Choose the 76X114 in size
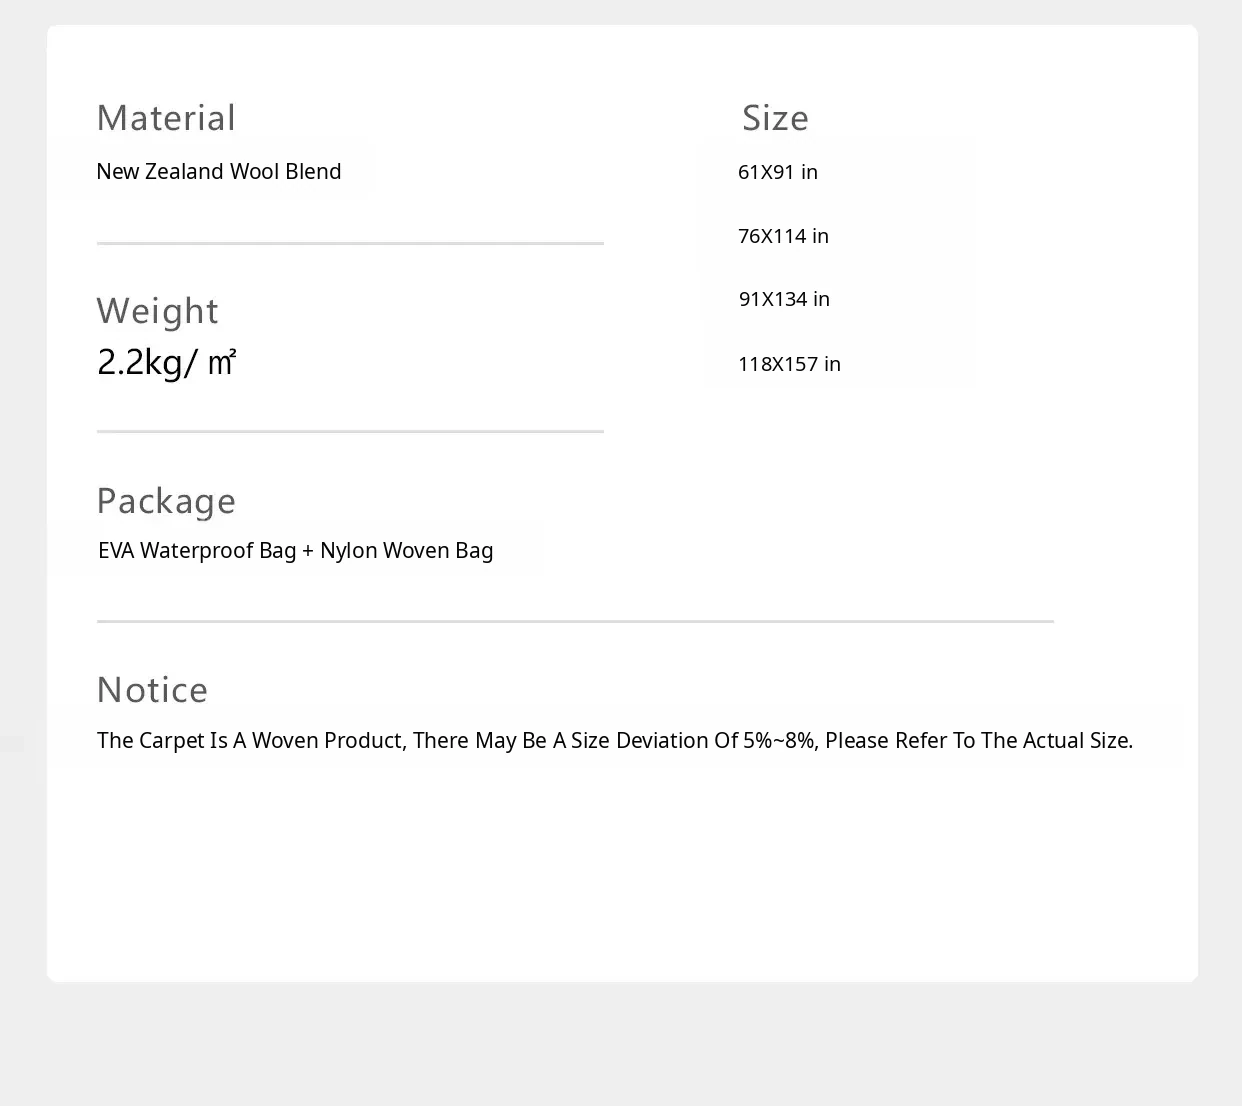The width and height of the screenshot is (1242, 1106). click(783, 236)
